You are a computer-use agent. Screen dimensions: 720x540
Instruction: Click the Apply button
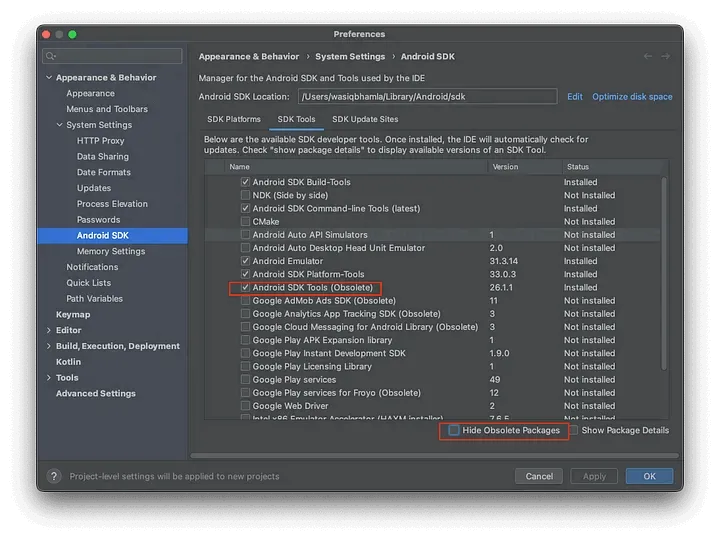594,476
